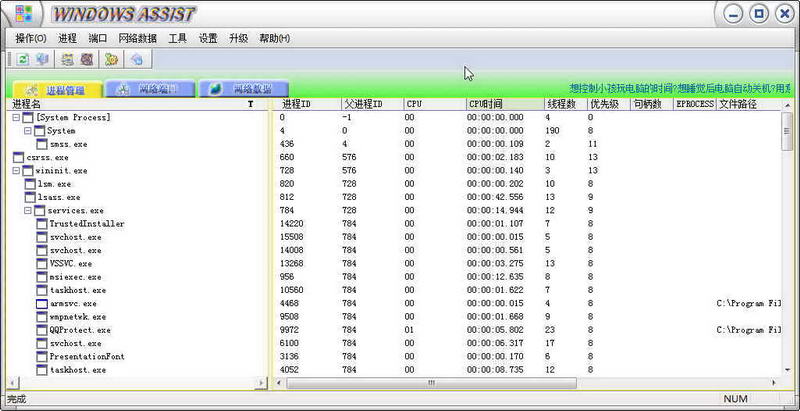Click the QQProtect.exe process icon

point(42,330)
